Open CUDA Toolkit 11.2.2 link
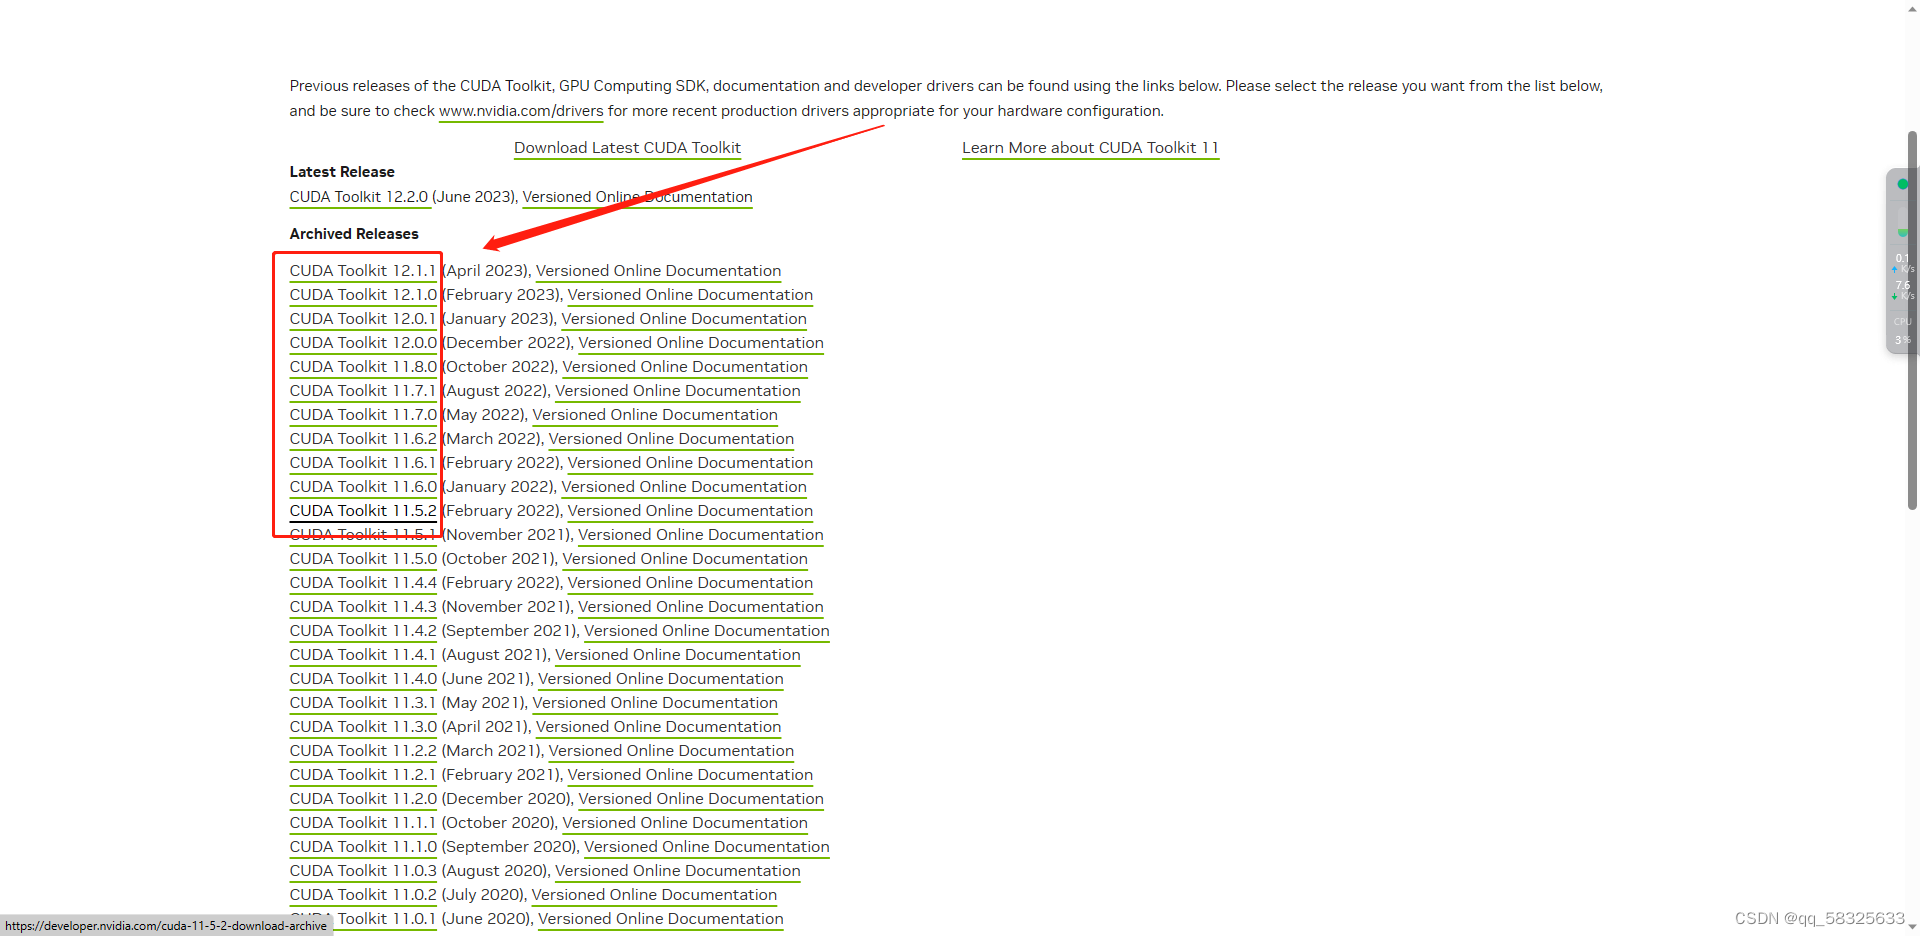This screenshot has width=1920, height=936. pyautogui.click(x=363, y=751)
